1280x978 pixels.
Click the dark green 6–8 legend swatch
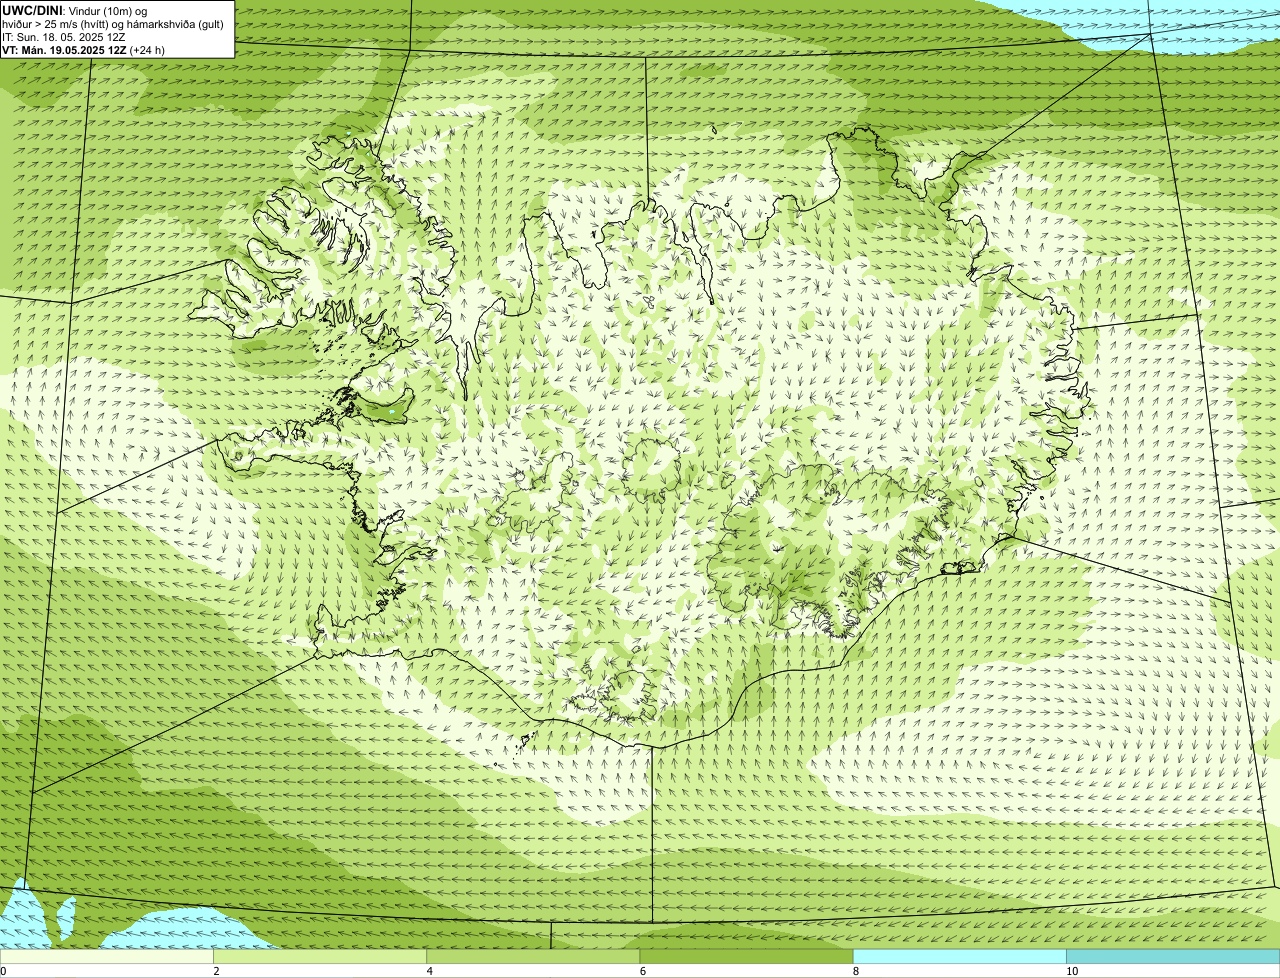pyautogui.click(x=746, y=957)
